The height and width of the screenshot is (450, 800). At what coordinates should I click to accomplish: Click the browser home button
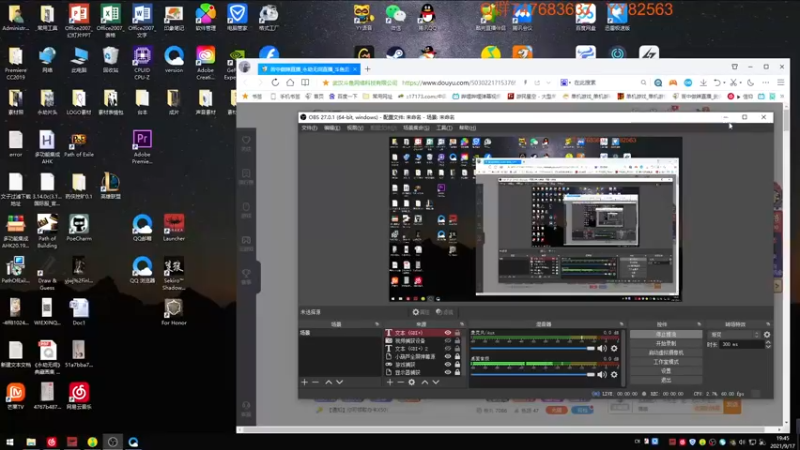(x=290, y=83)
